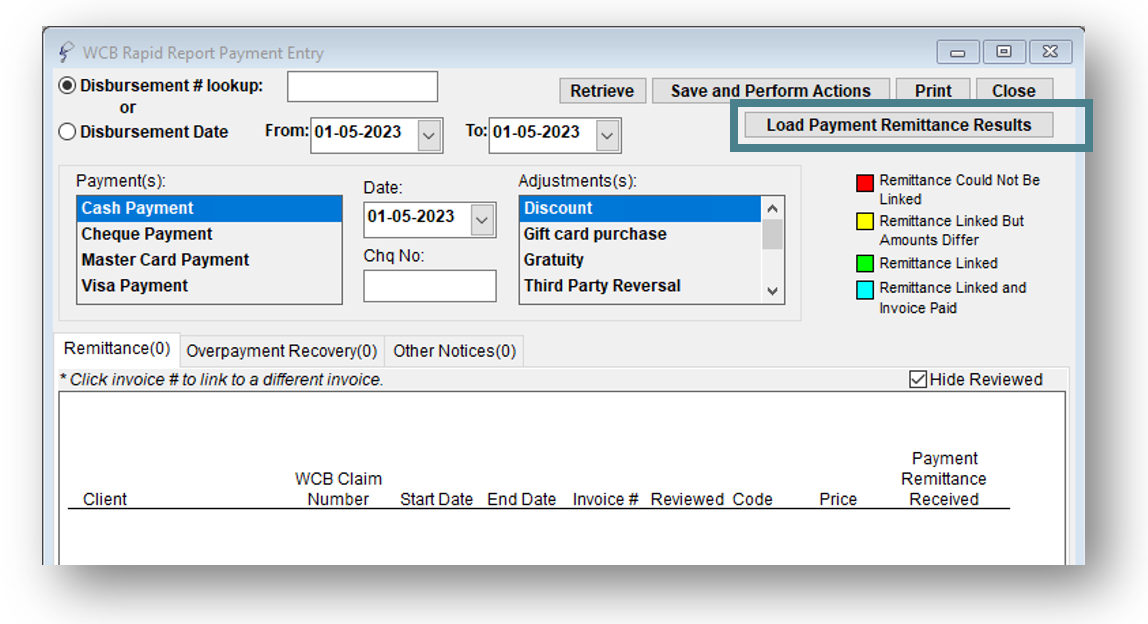Select Master Card Payment option
This screenshot has height=624, width=1148.
click(x=209, y=260)
